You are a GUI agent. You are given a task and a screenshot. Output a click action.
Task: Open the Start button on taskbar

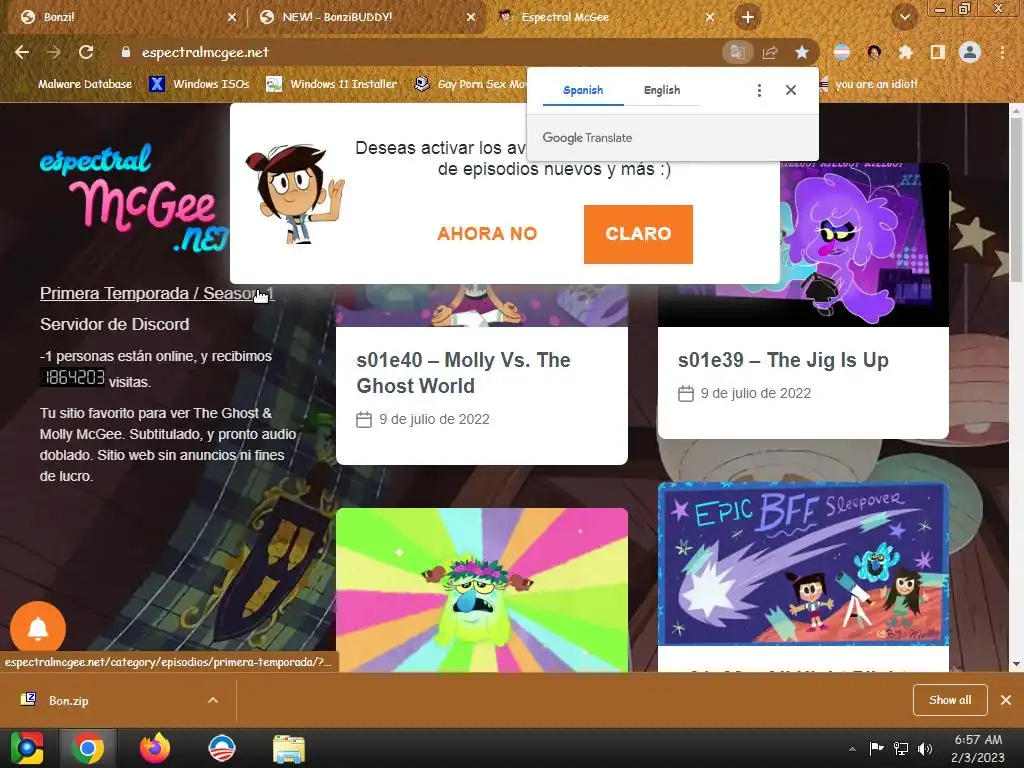coord(27,748)
